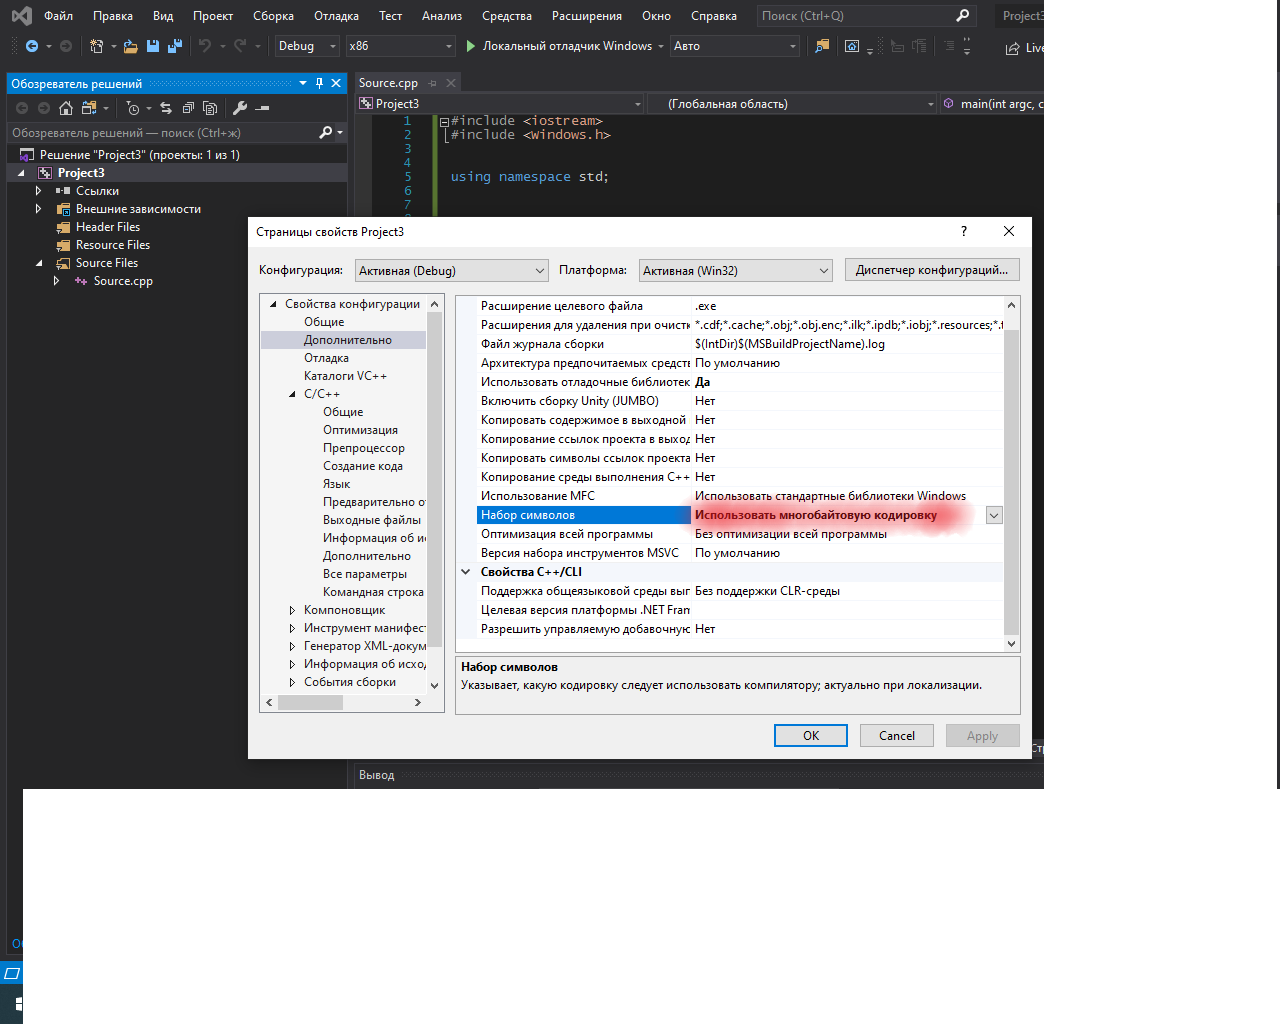This screenshot has width=1280, height=1024.
Task: Click the property grid vertical scrollbar
Action: click(1011, 482)
